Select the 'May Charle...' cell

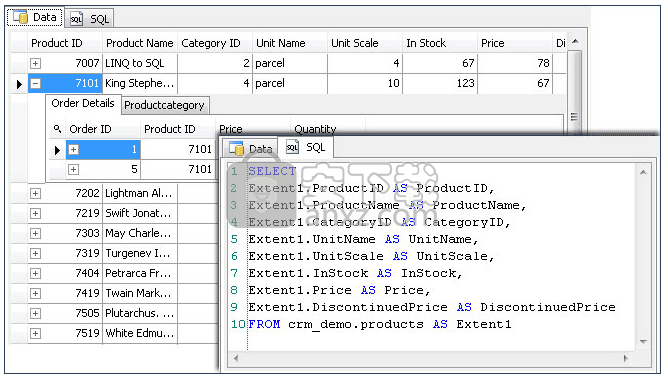point(140,233)
